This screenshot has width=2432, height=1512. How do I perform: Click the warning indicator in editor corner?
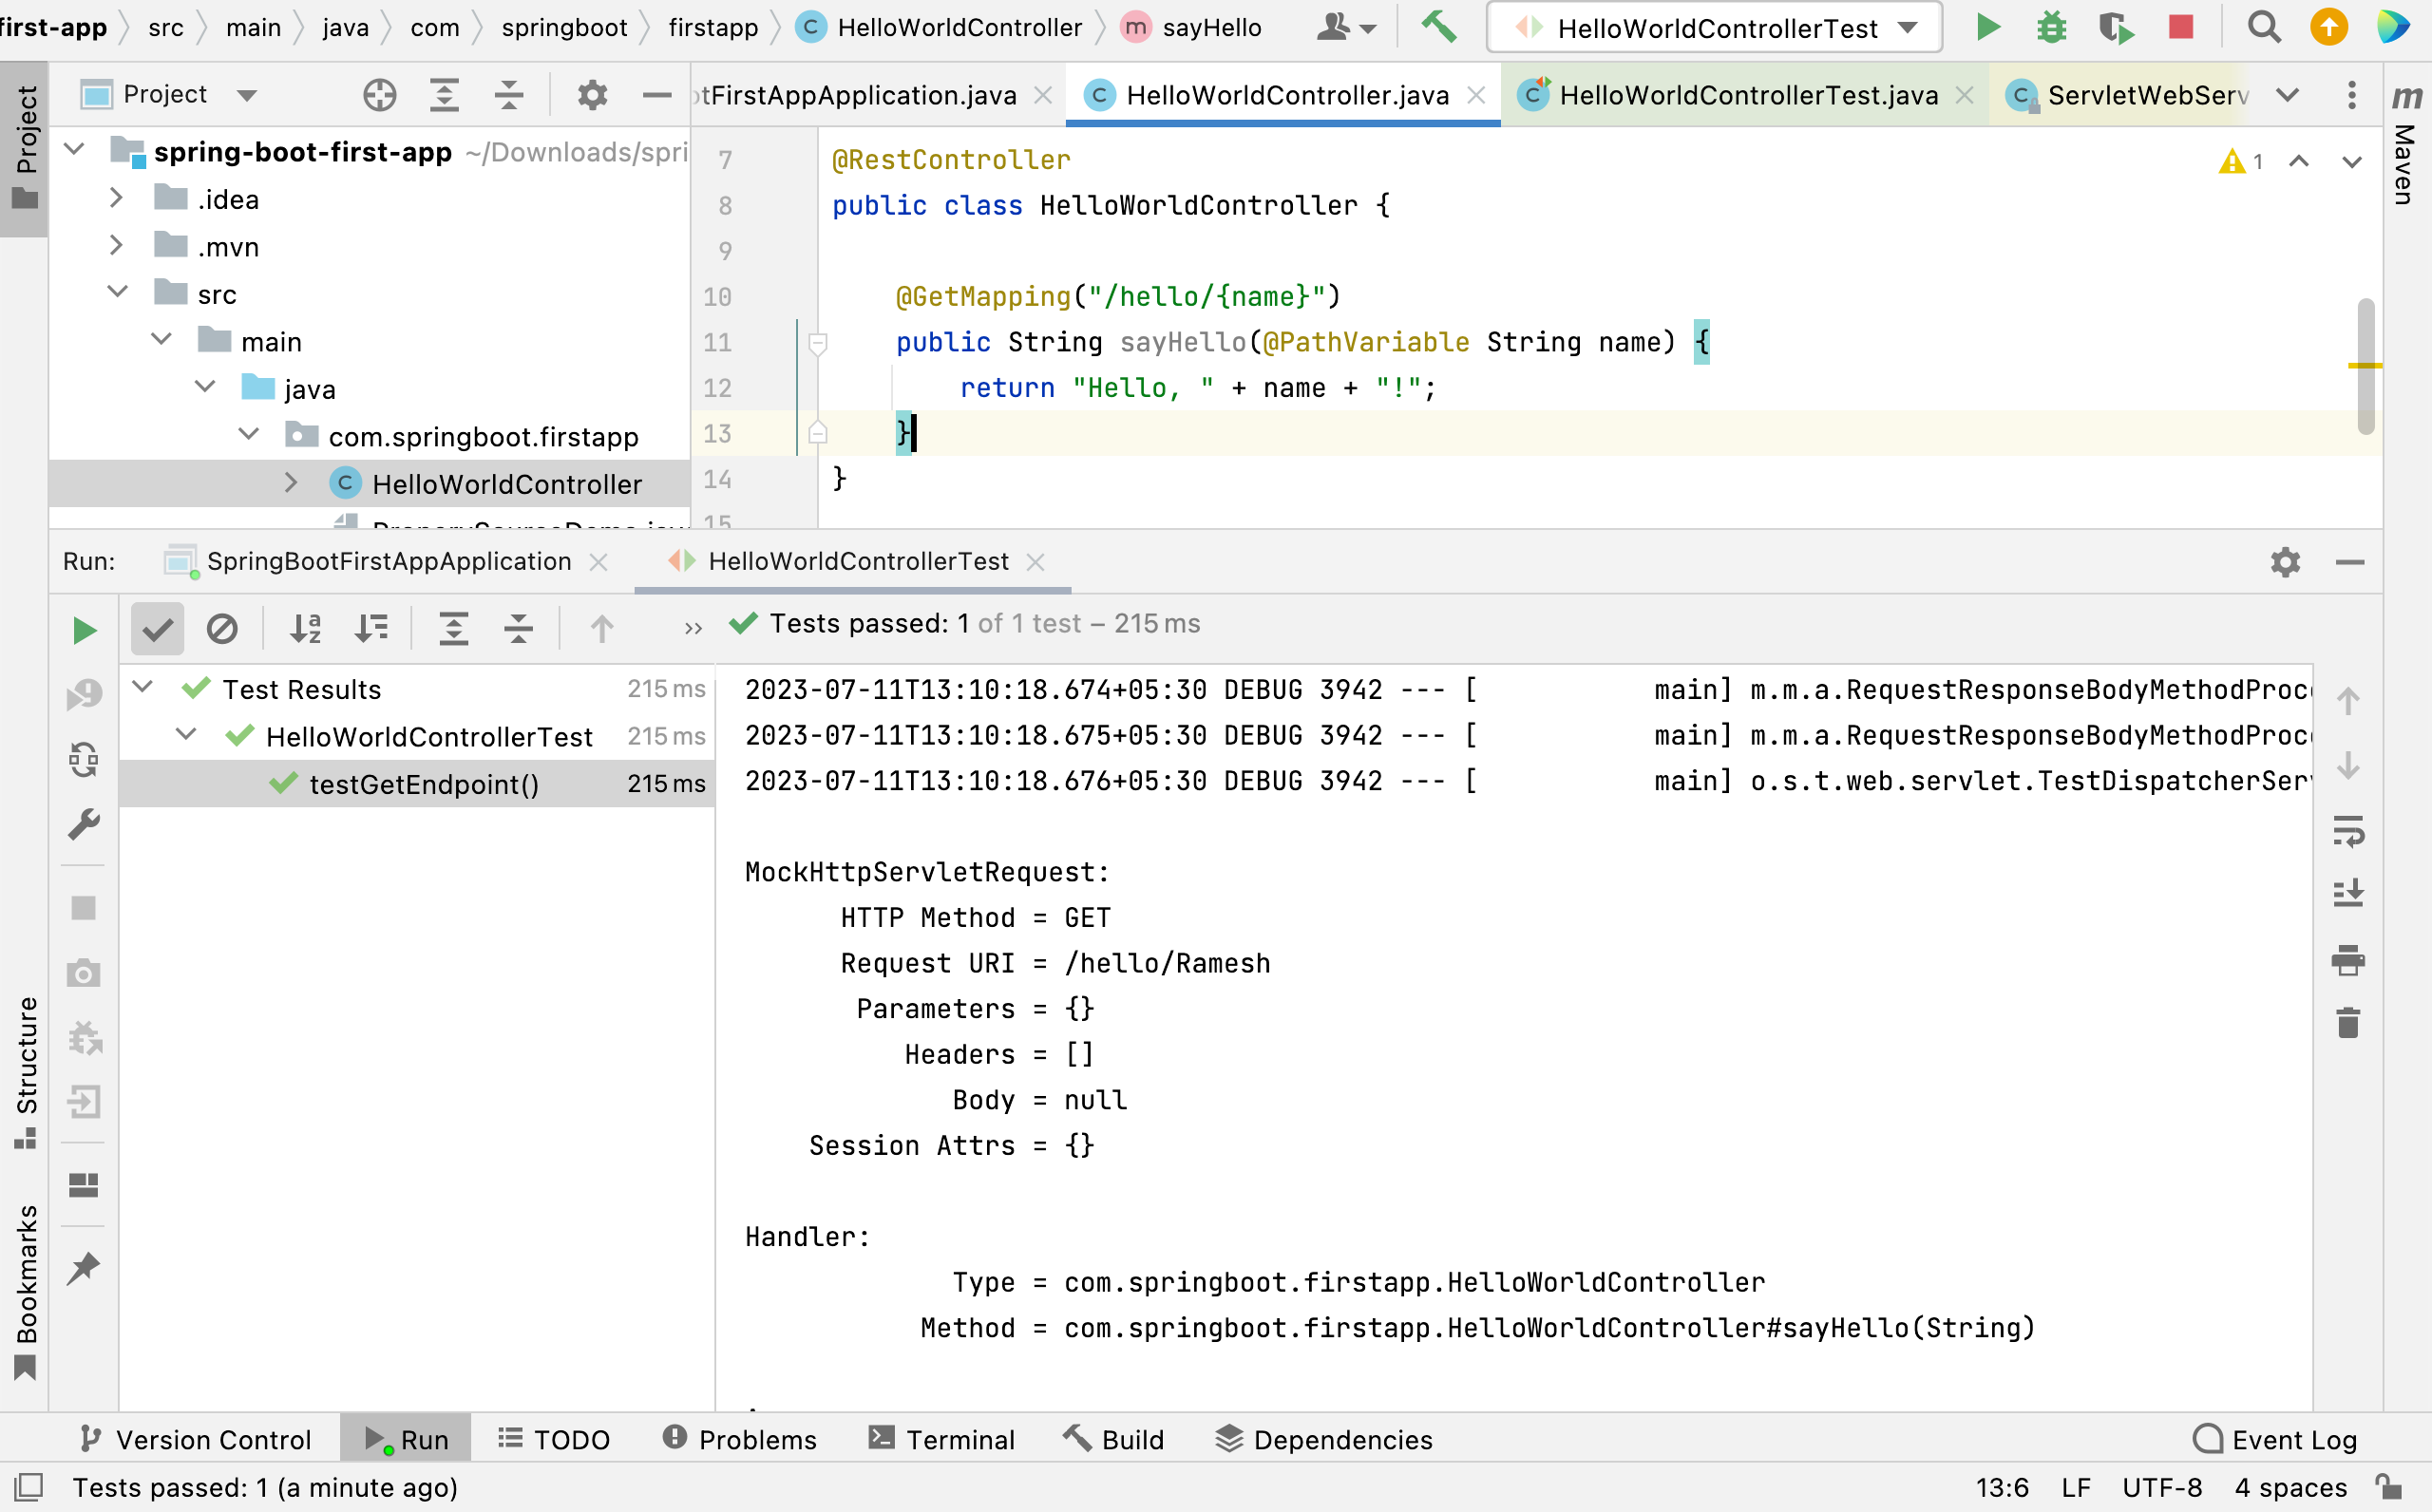tap(2240, 161)
